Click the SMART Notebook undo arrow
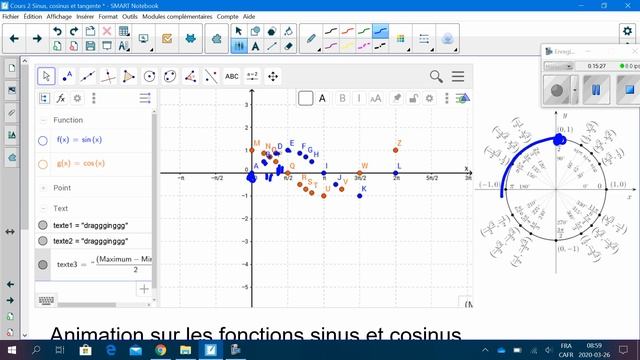Screen dimensions: 640x360 [x=57, y=31]
